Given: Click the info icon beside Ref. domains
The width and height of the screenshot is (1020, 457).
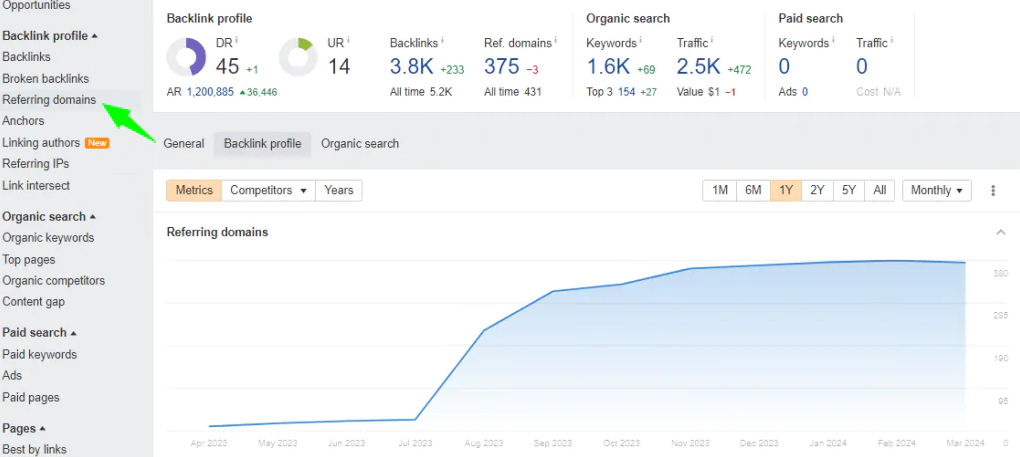Looking at the screenshot, I should (x=557, y=42).
